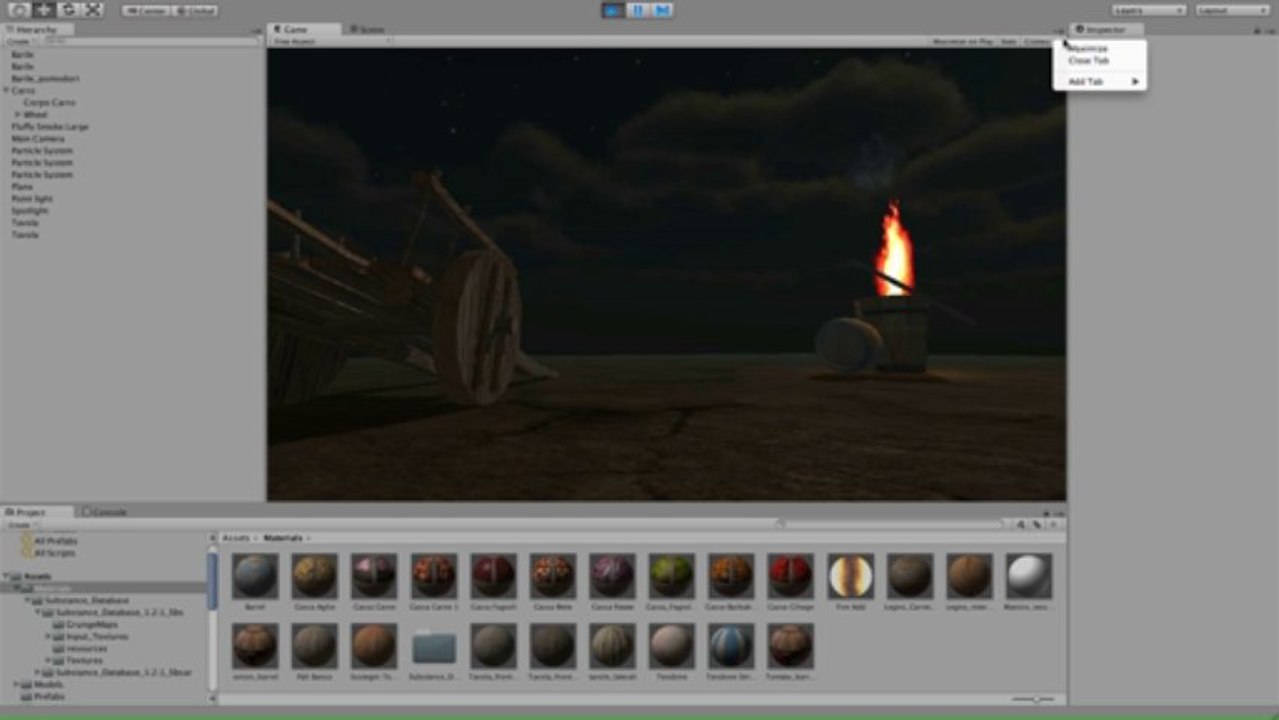The width and height of the screenshot is (1279, 720).
Task: Select the Rotate tool in the toolbar
Action: pos(68,10)
